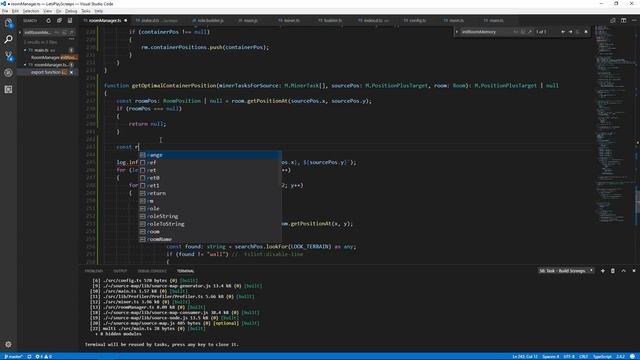Toggle search details with the ellipsis
Image resolution: width=640 pixels, height=360 pixels.
click(71, 39)
